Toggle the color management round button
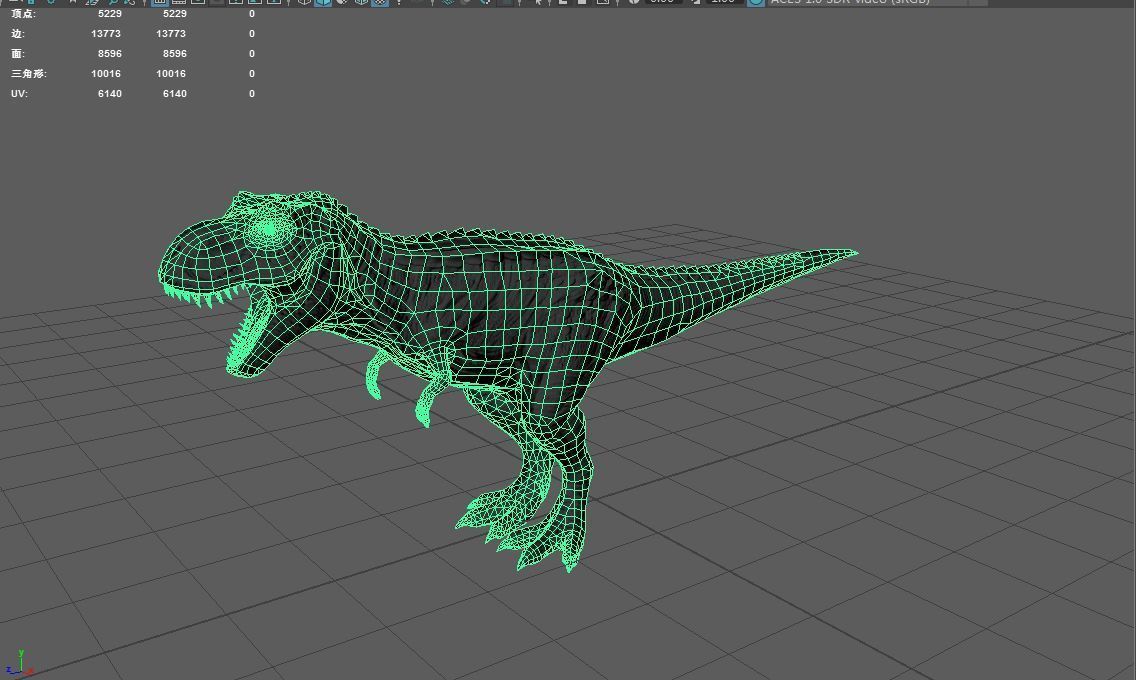The image size is (1136, 680). 756,2
